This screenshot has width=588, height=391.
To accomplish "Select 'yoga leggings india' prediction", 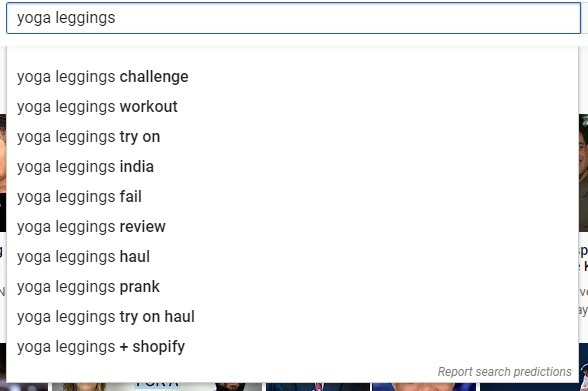I will tap(292, 167).
